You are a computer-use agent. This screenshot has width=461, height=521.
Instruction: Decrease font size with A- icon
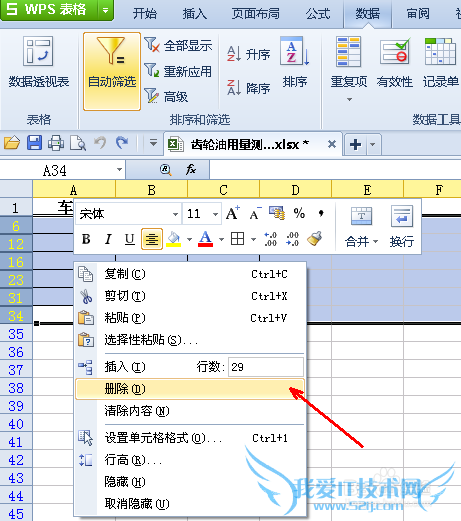click(255, 213)
